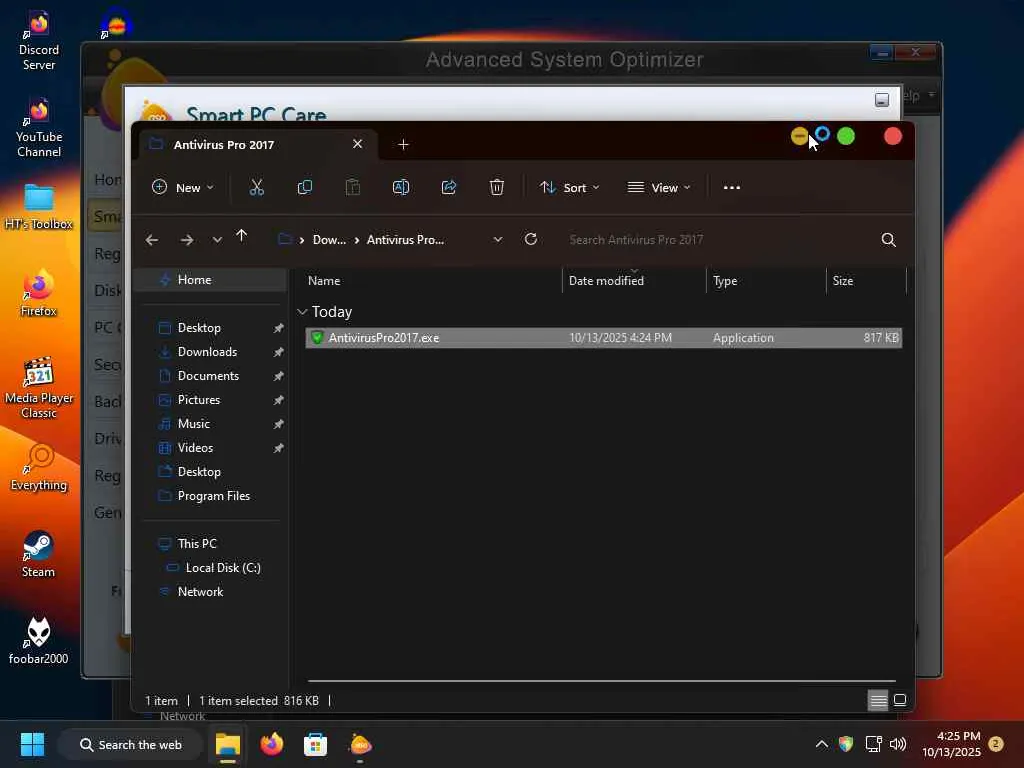The height and width of the screenshot is (768, 1024).
Task: Collapse the Today group
Action: click(302, 312)
